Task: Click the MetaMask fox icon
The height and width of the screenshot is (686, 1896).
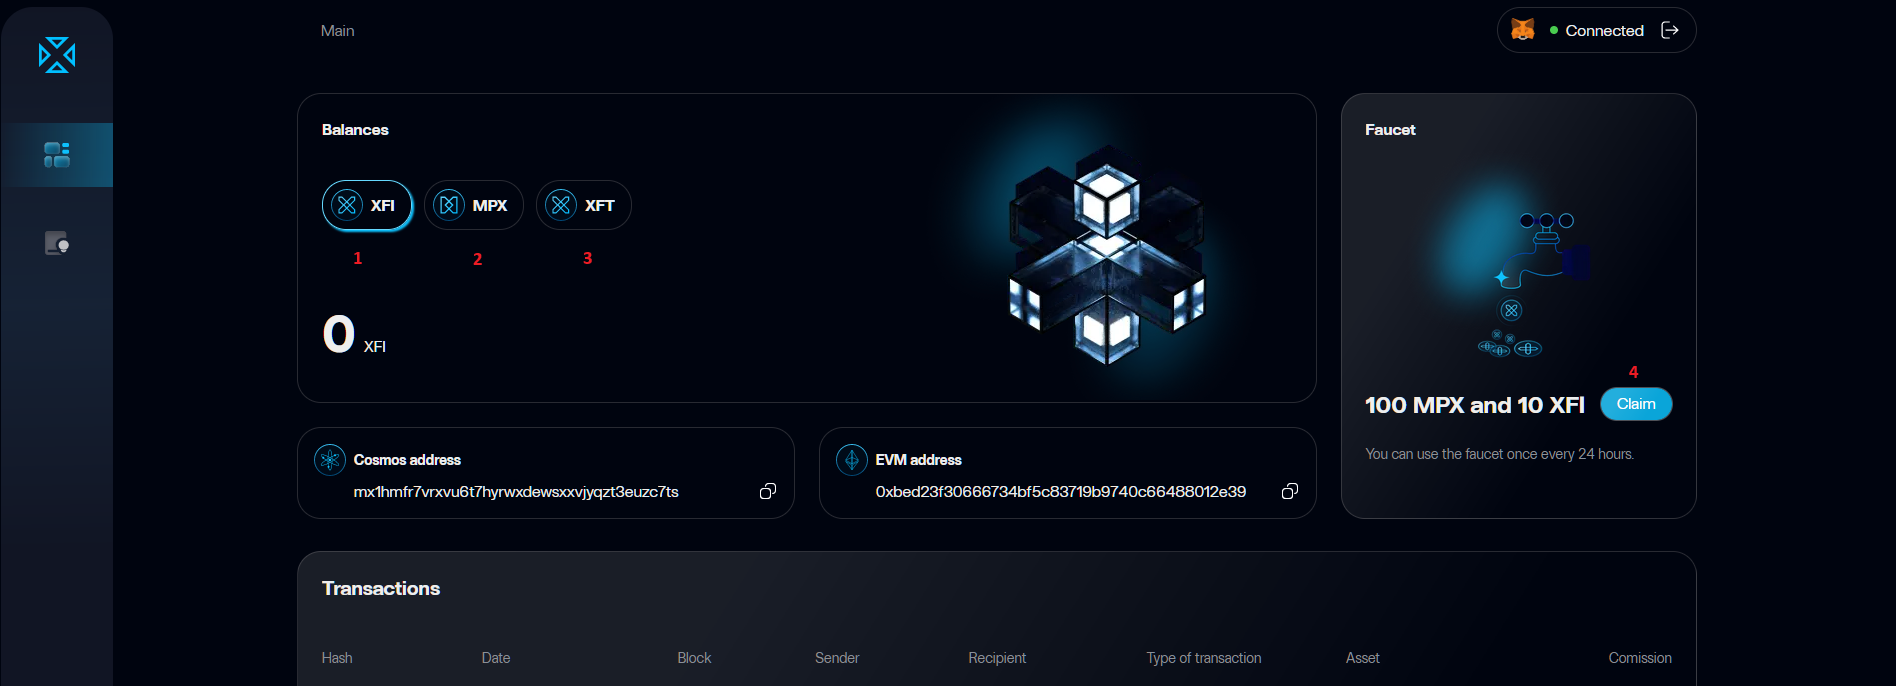Action: [1522, 30]
